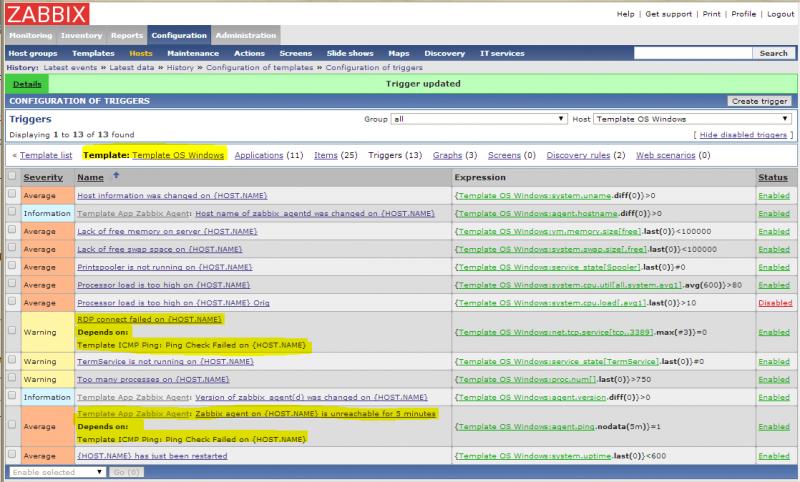Go to Templates submenu
800x482 pixels.
click(x=93, y=53)
